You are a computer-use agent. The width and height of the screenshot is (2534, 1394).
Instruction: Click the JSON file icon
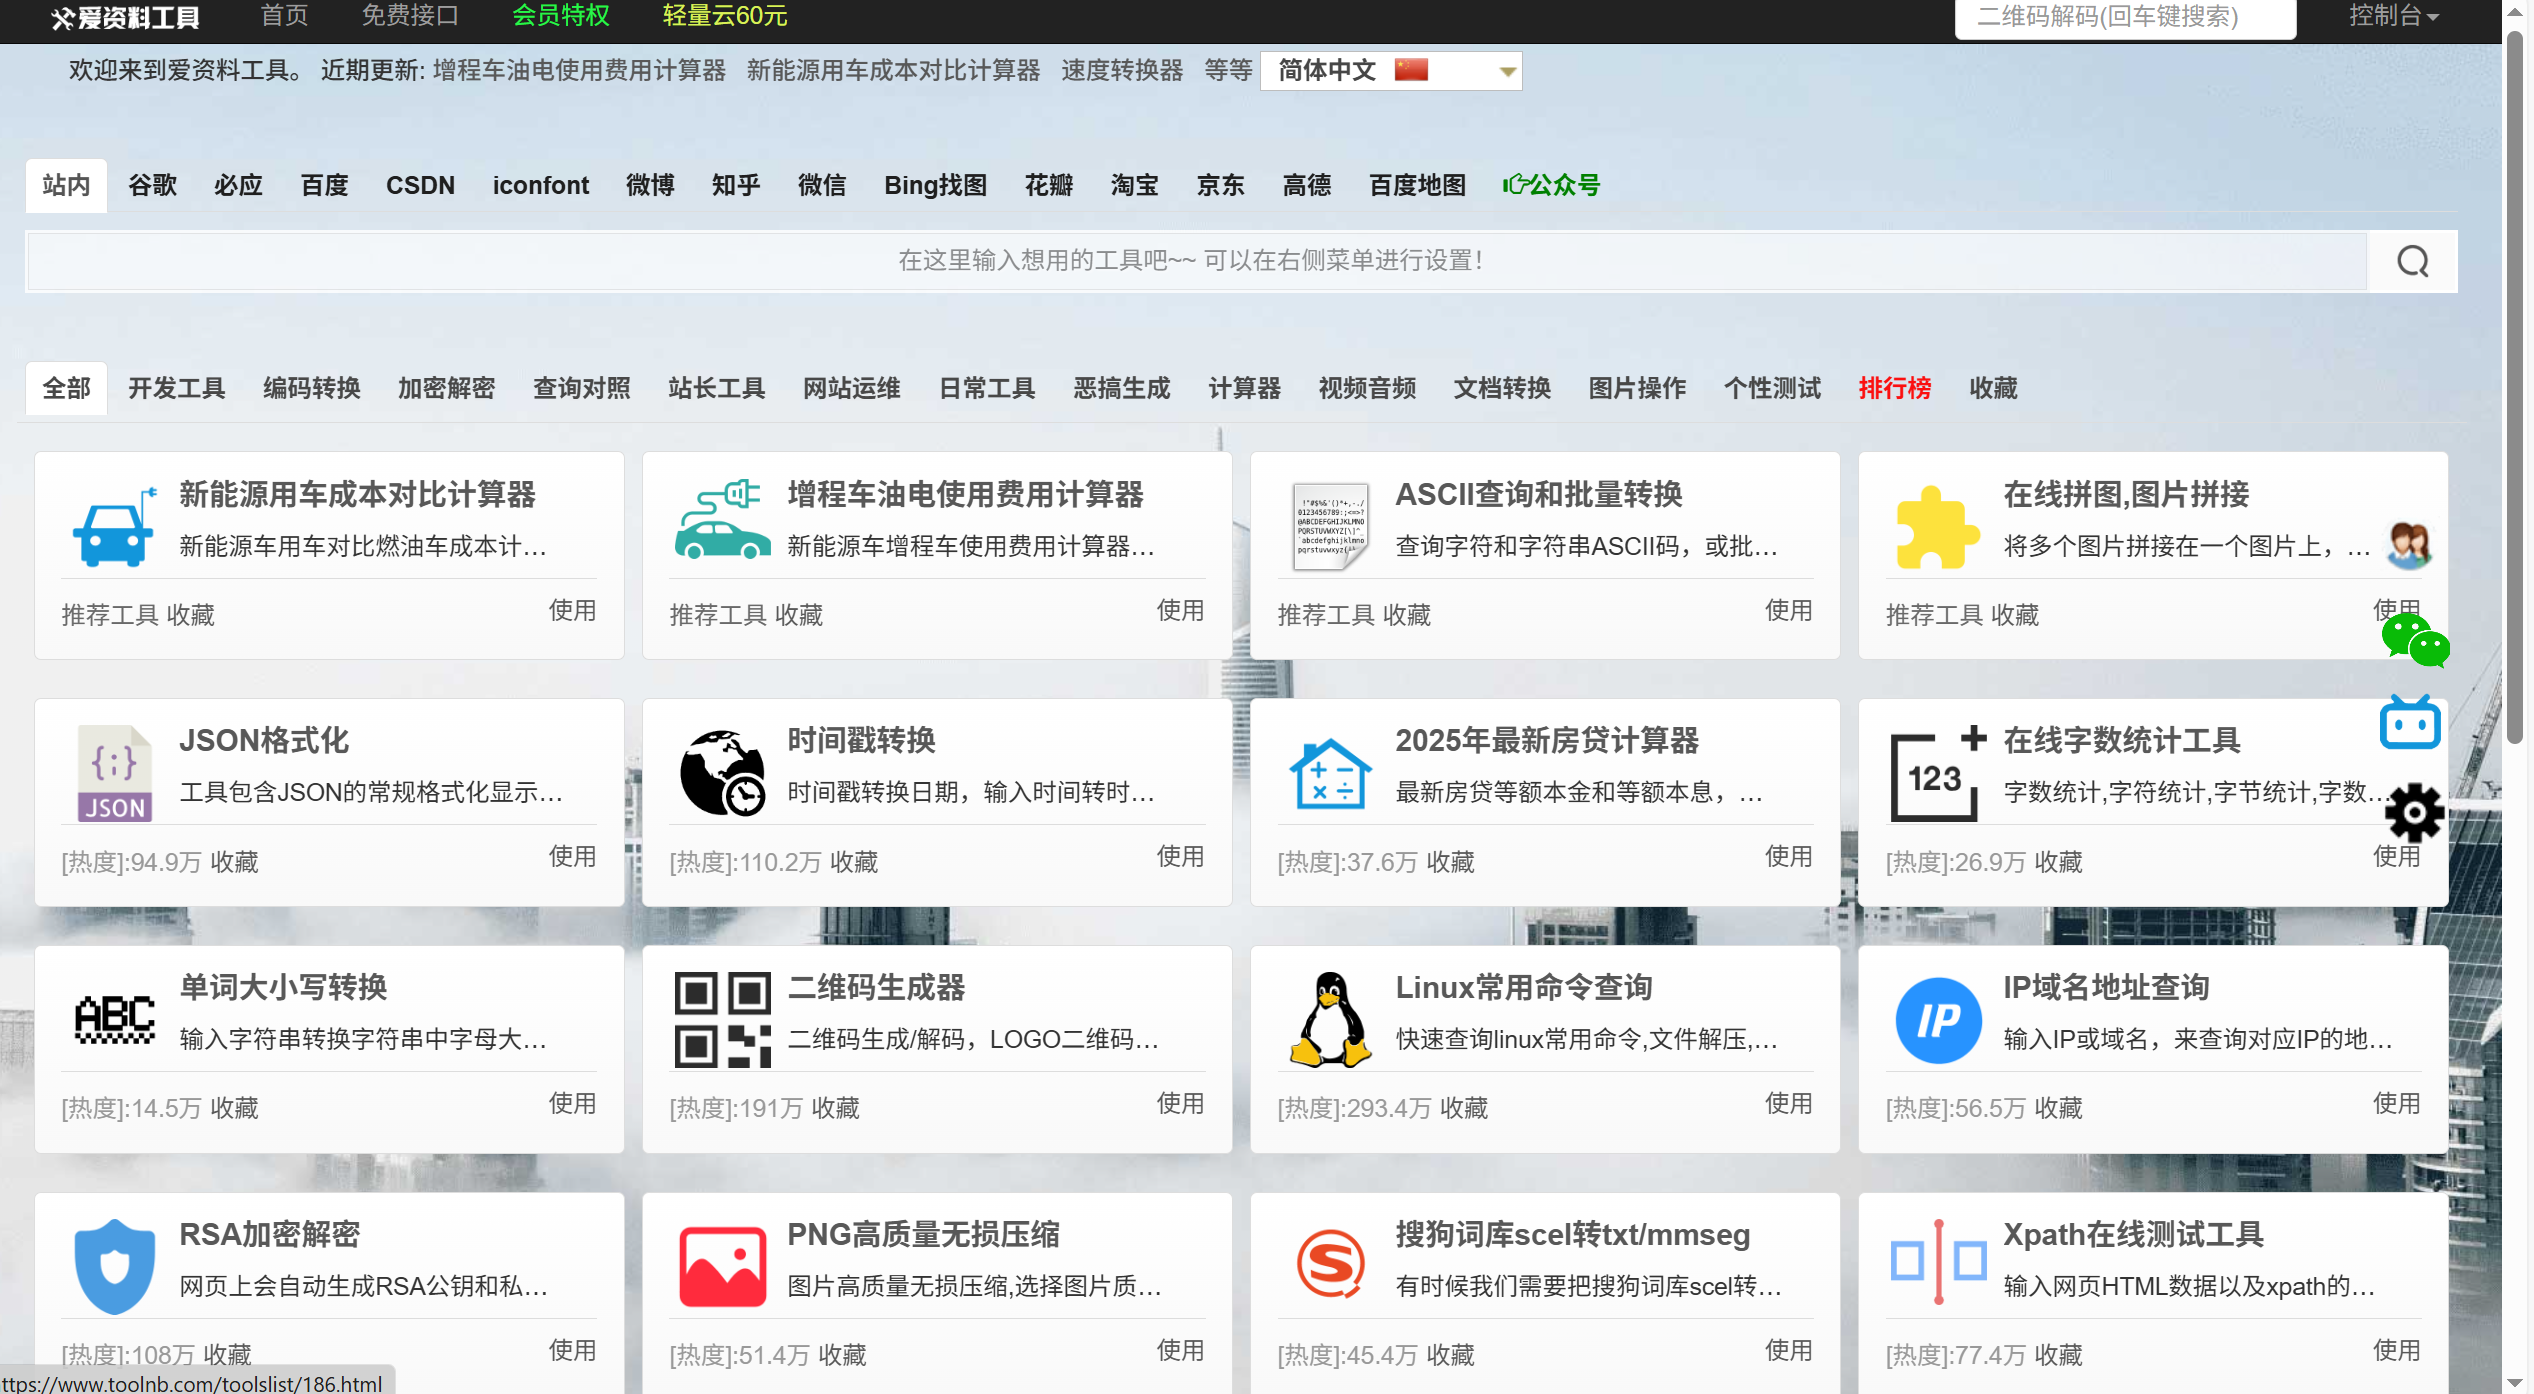[115, 774]
